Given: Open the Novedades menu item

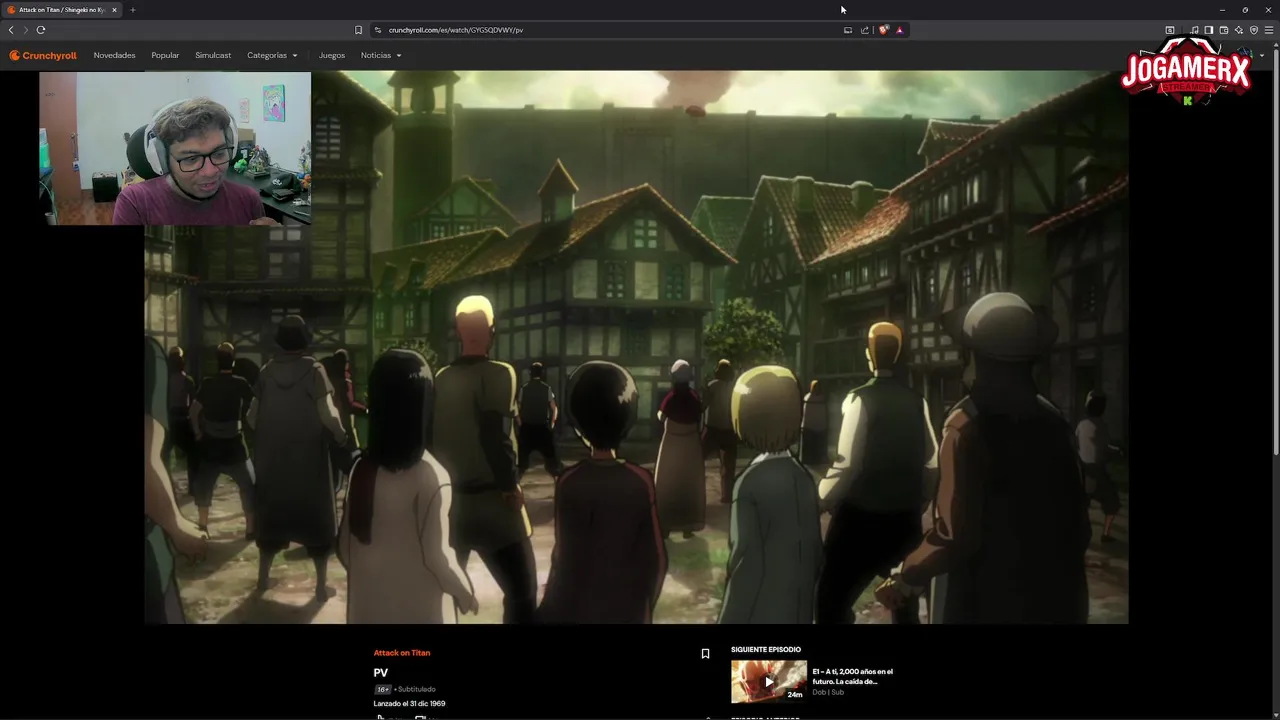Looking at the screenshot, I should pyautogui.click(x=114, y=55).
